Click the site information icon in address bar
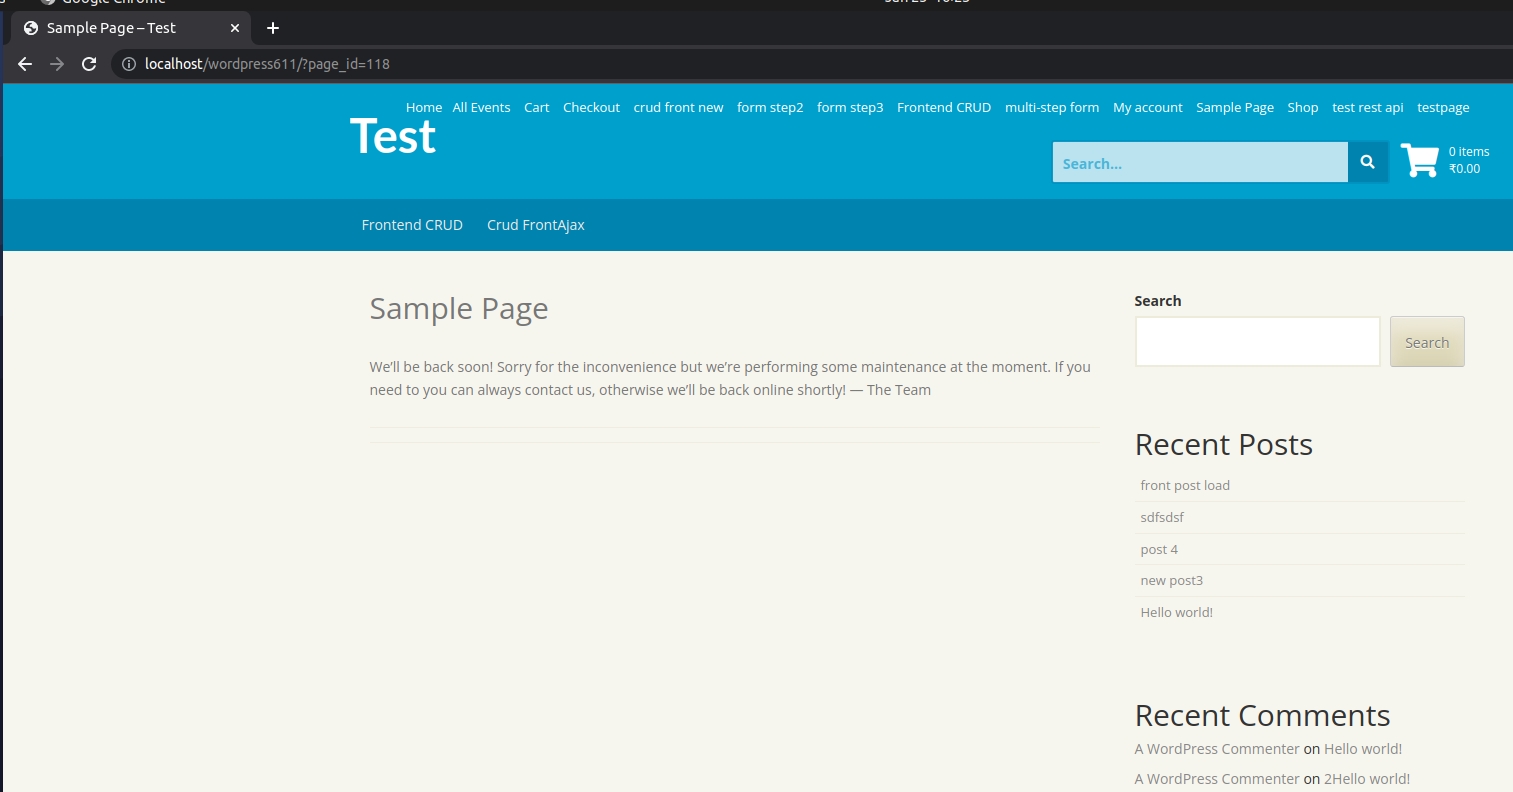This screenshot has height=792, width=1513. [x=128, y=64]
